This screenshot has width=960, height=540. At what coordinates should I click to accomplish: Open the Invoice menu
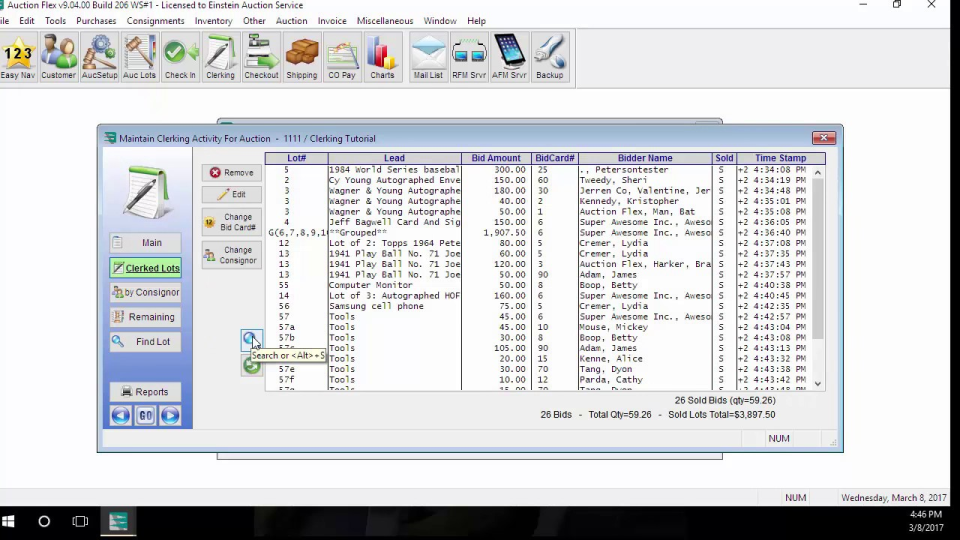click(332, 21)
